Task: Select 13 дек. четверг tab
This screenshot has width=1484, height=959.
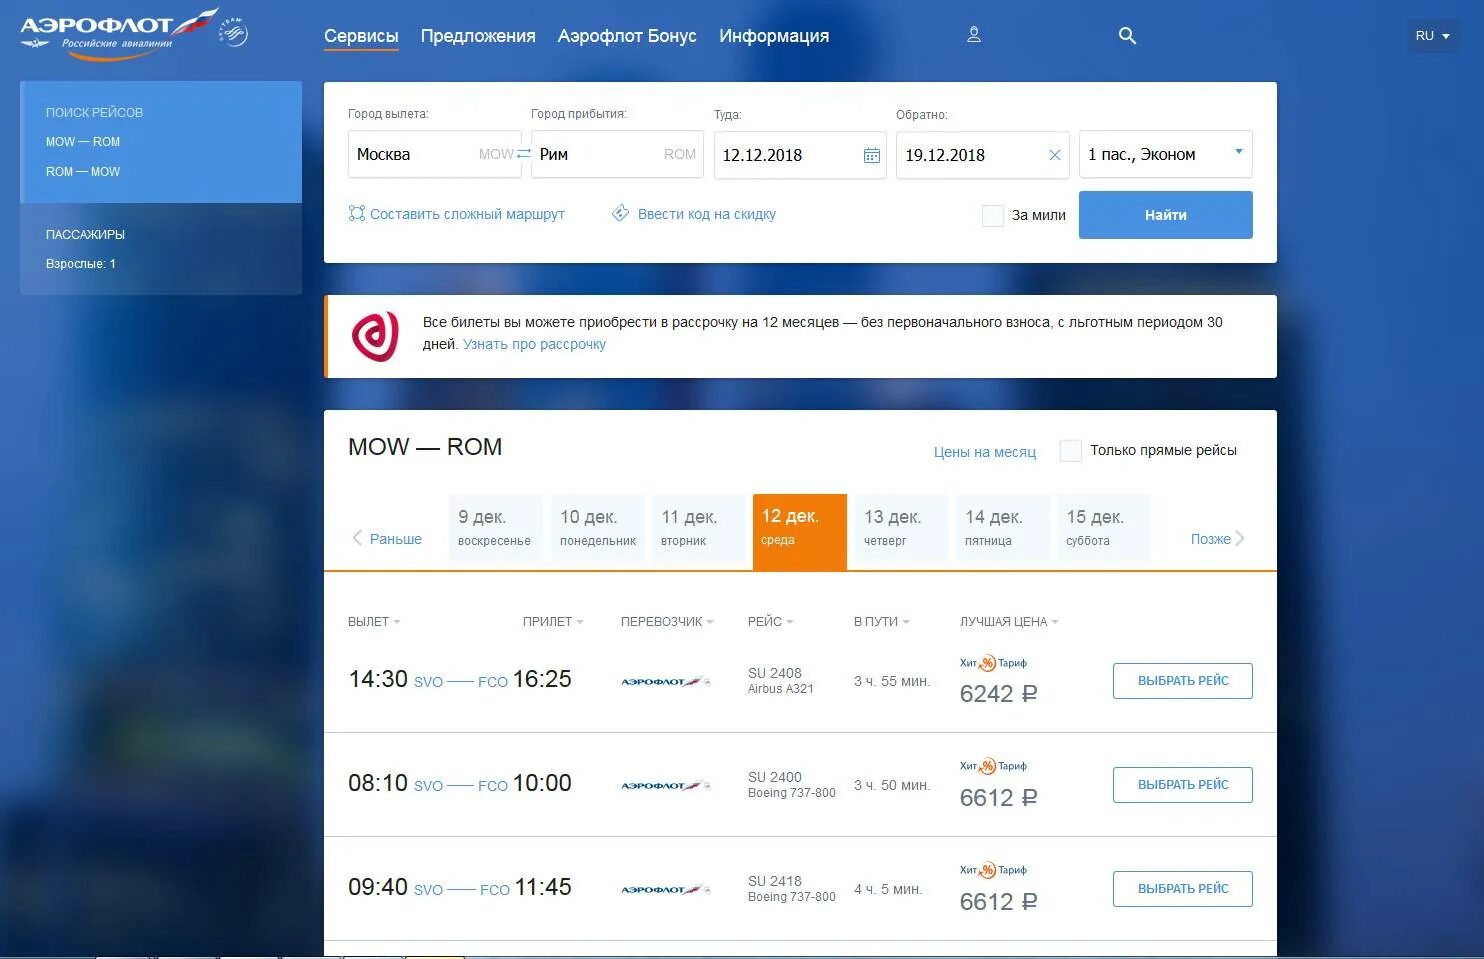Action: tap(902, 528)
